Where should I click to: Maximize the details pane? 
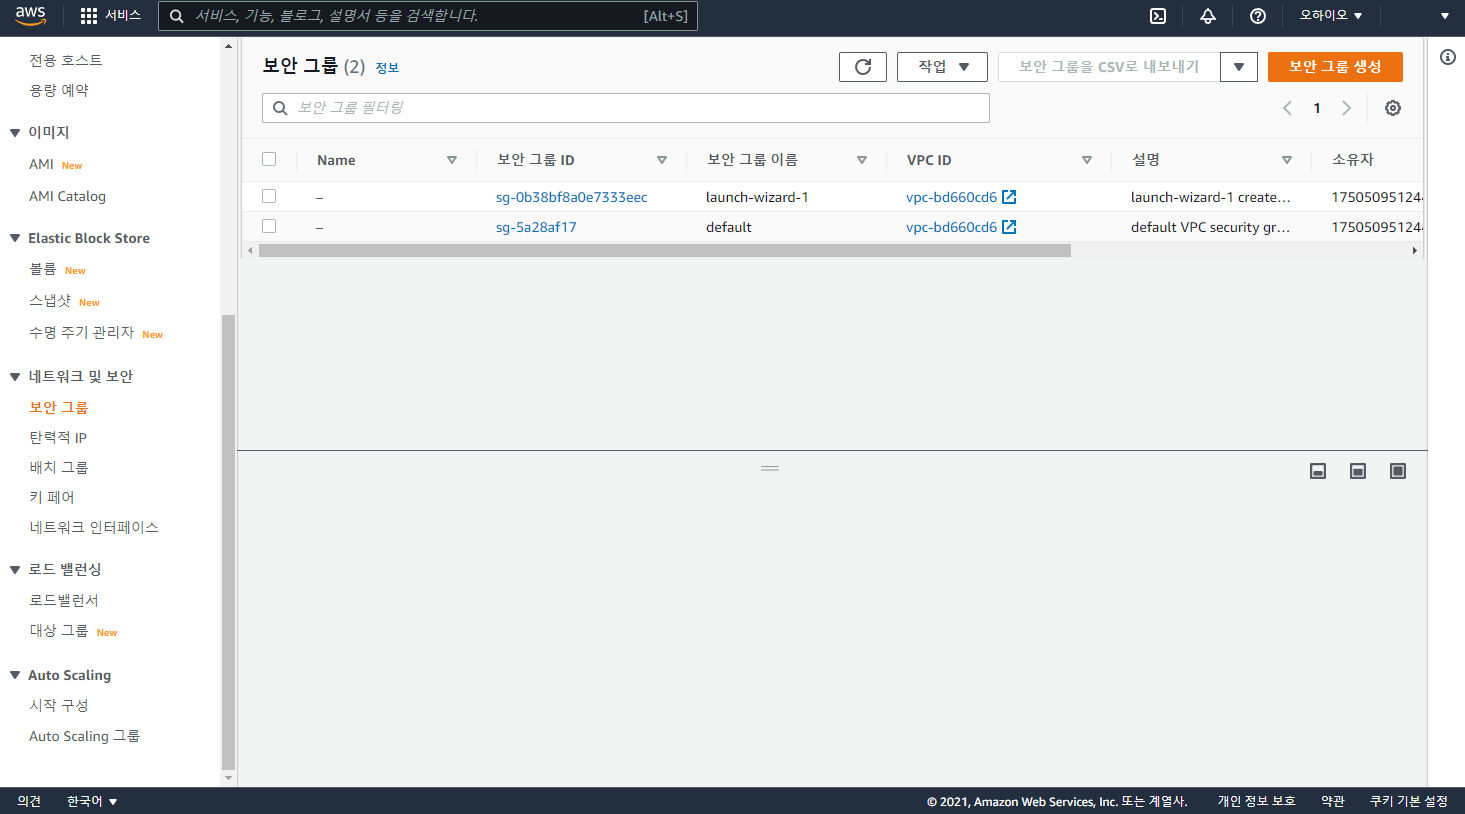click(x=1398, y=471)
